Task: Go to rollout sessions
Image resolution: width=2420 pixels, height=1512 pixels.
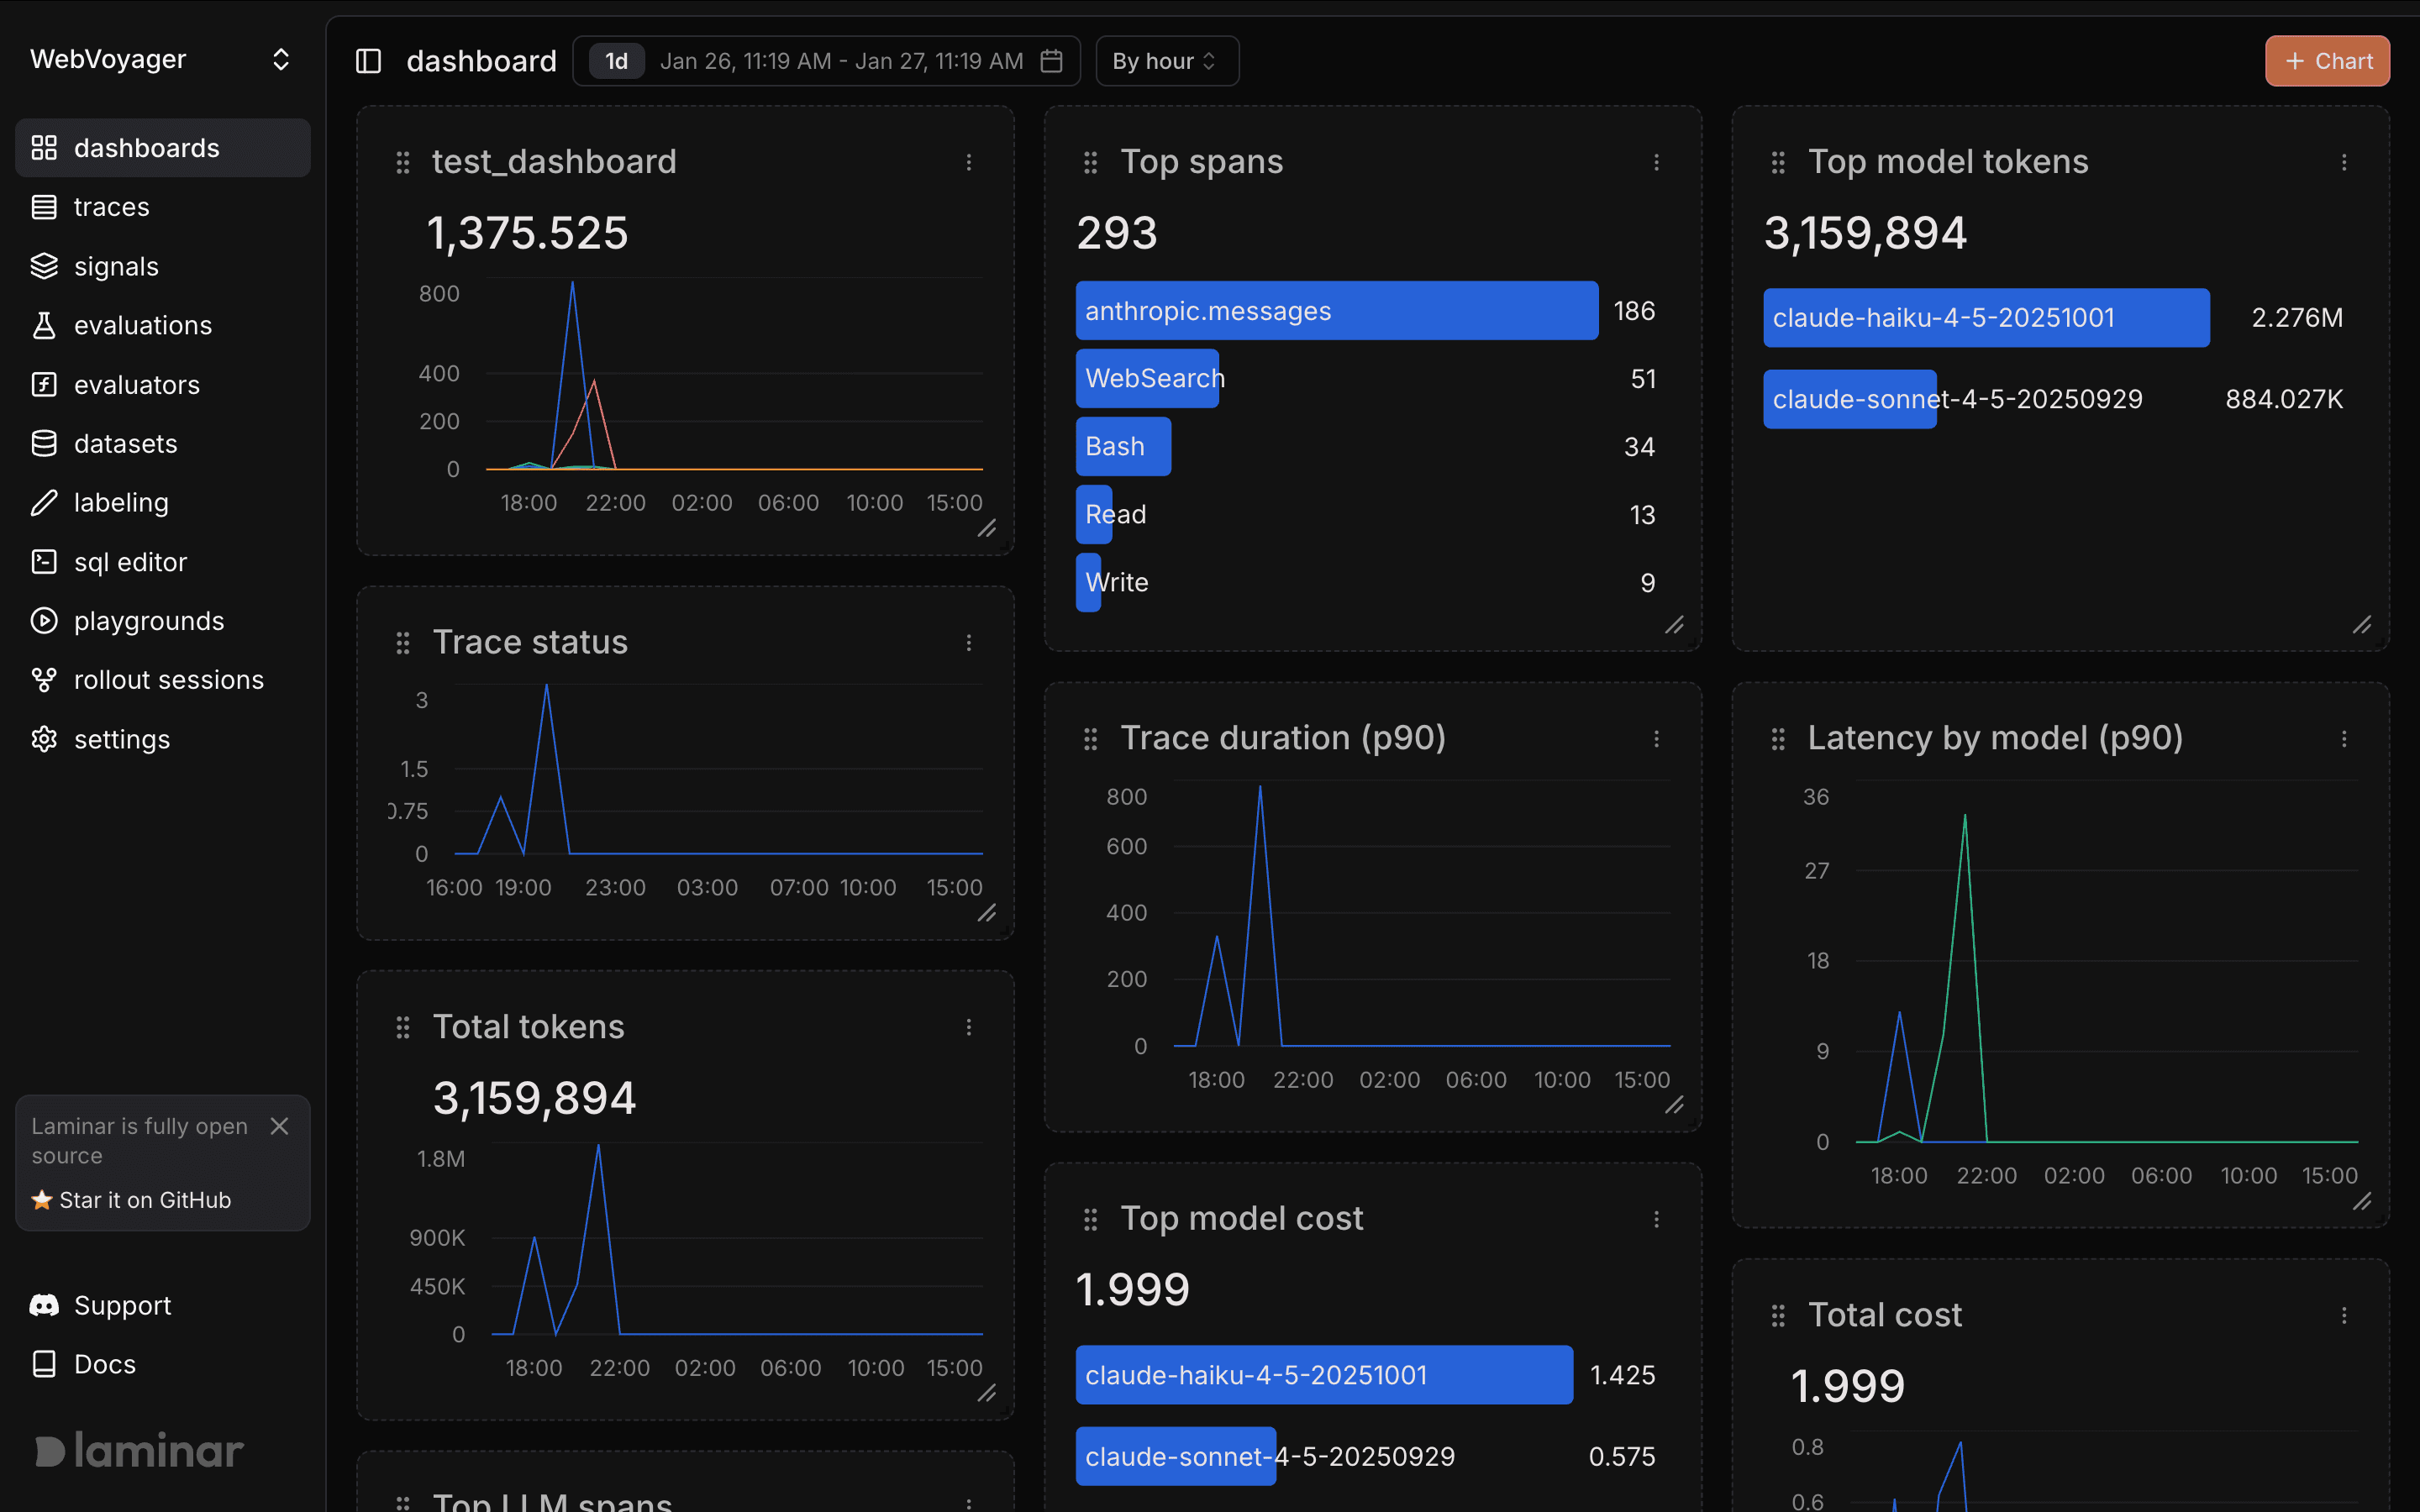Action: point(168,680)
